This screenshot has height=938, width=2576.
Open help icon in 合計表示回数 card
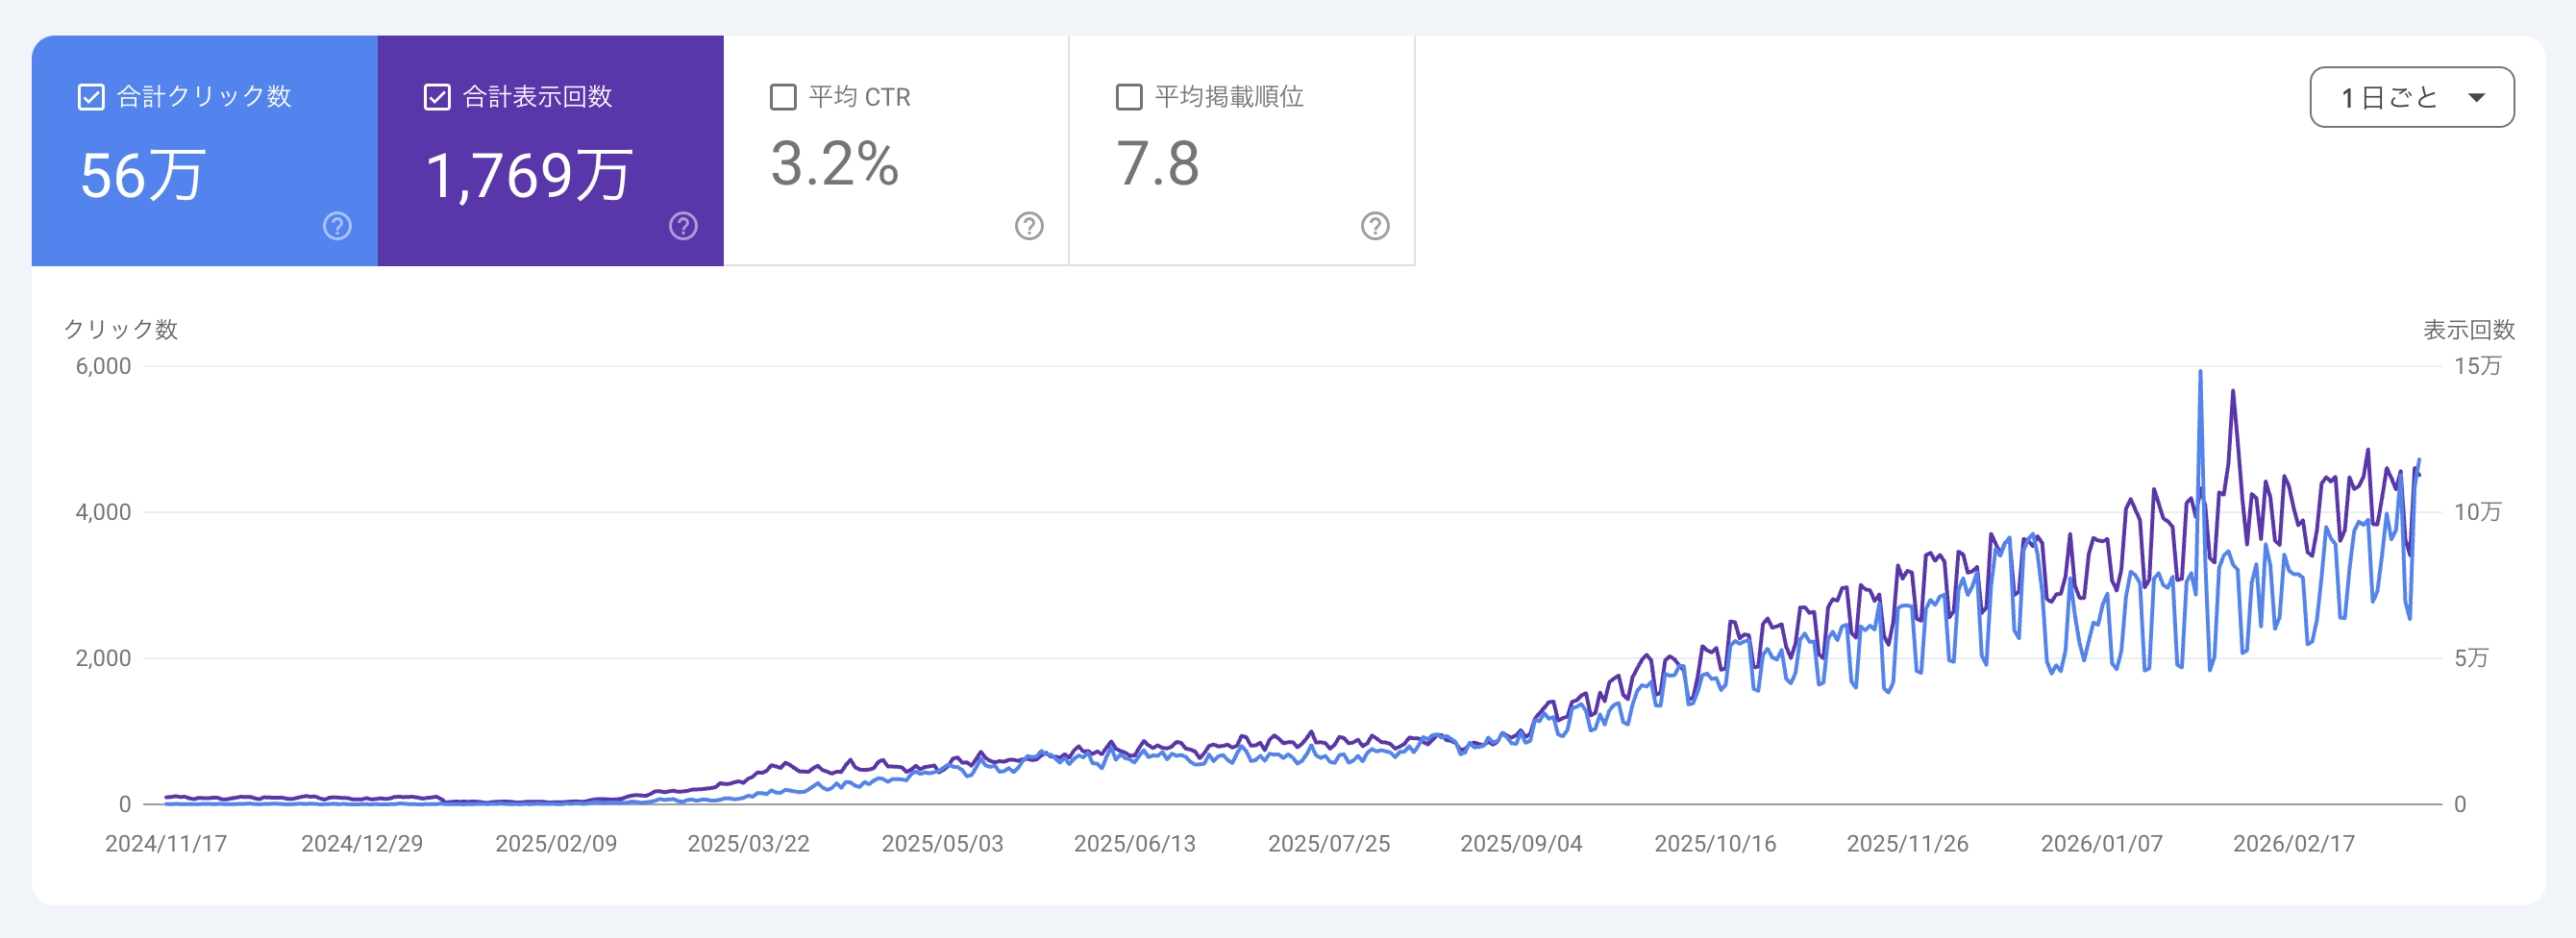pos(683,226)
